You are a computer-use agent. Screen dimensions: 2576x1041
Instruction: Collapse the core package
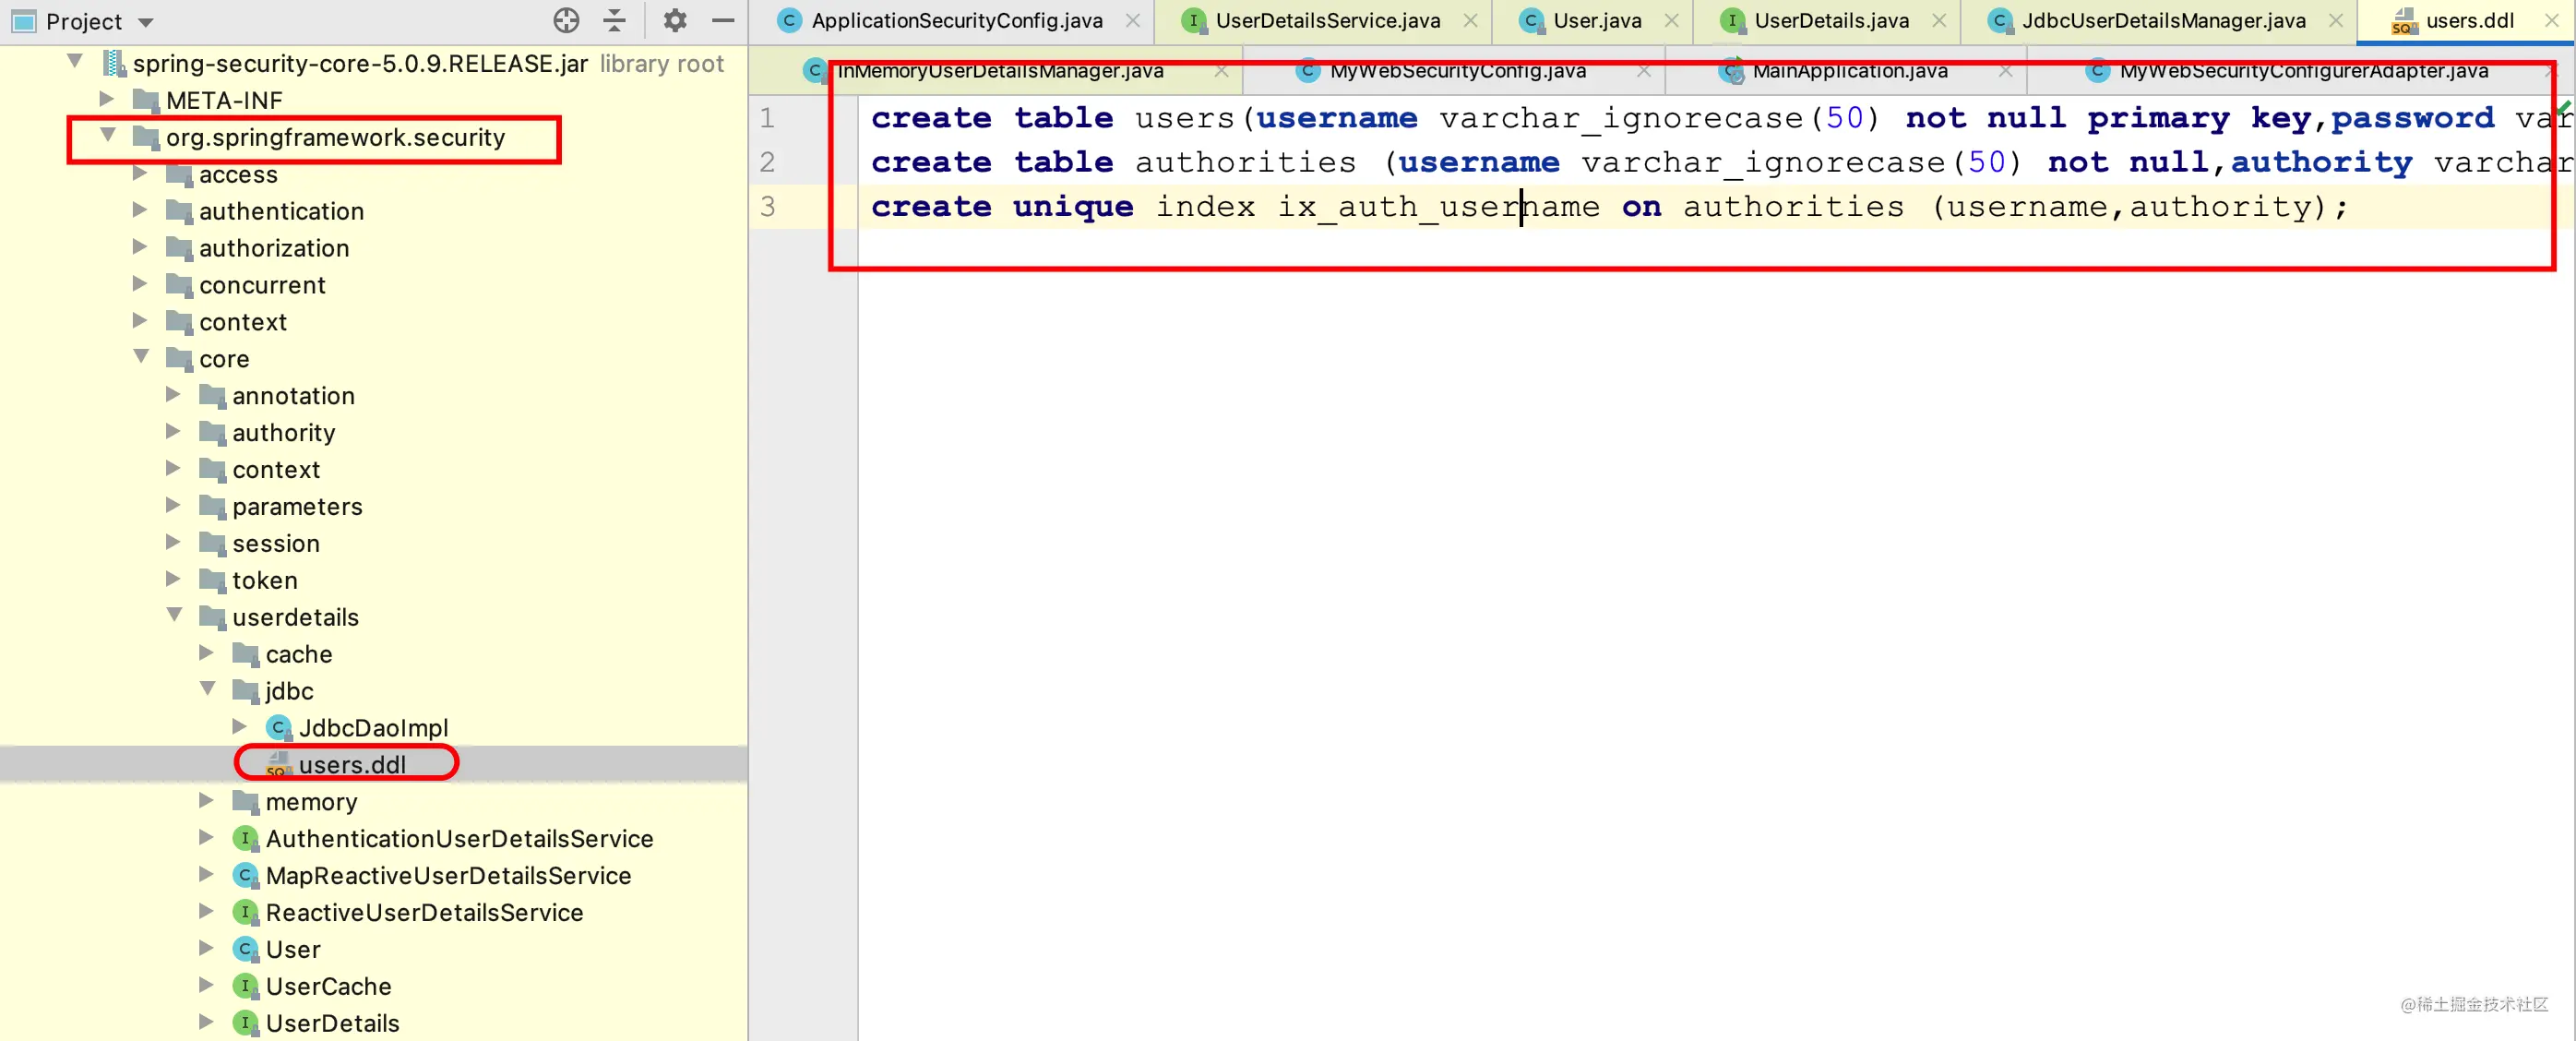coord(141,357)
